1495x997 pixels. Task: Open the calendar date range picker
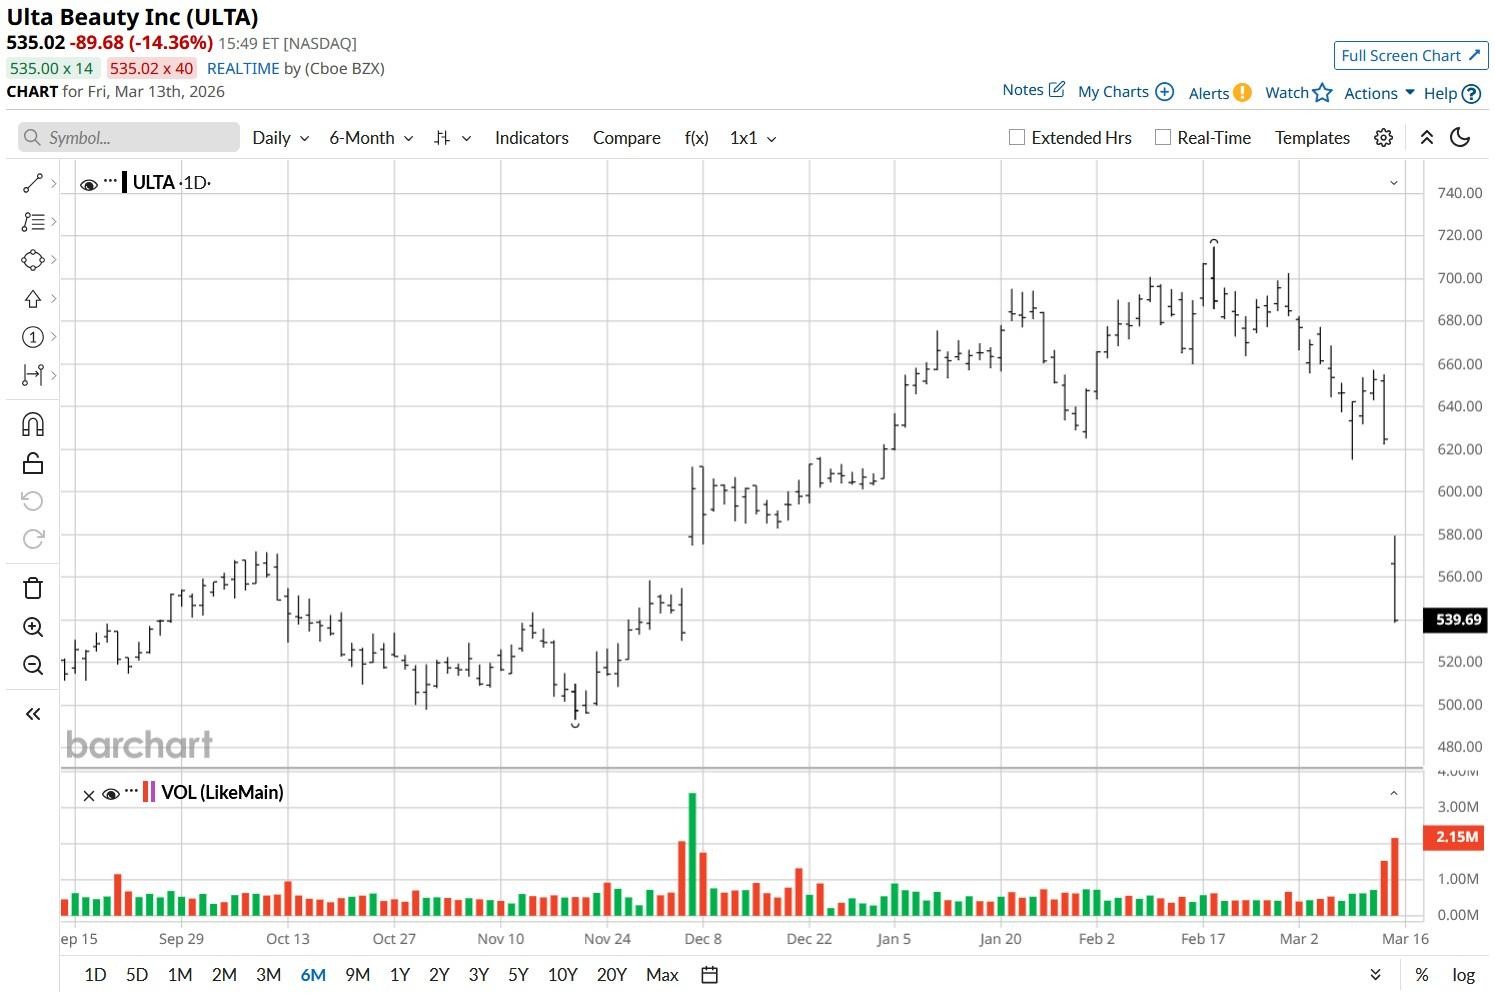click(710, 975)
